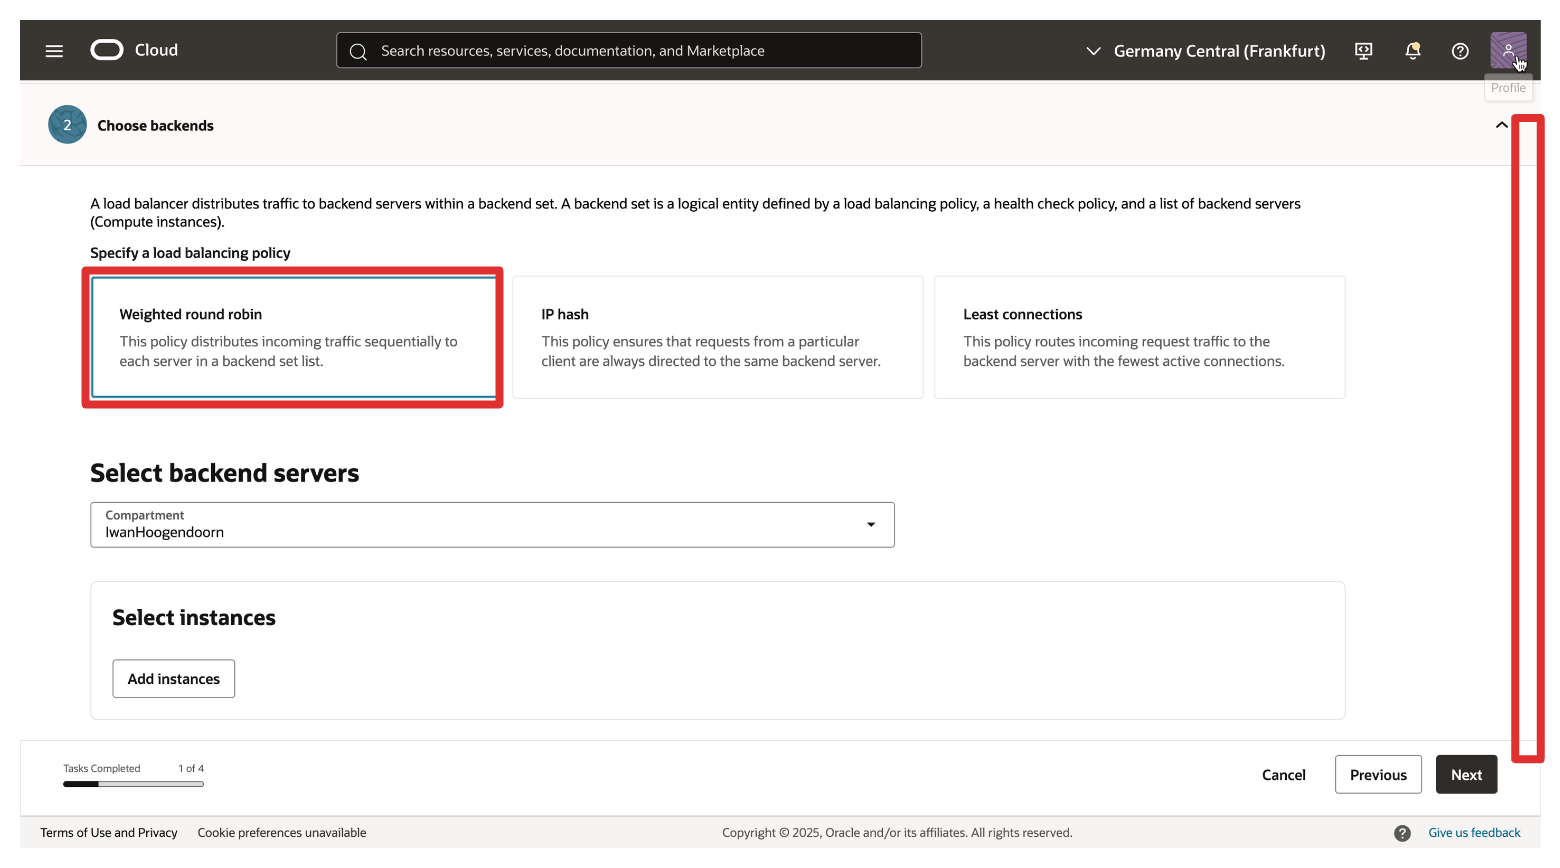Image resolution: width=1560 pixels, height=868 pixels.
Task: Go back with the Previous button
Action: click(1377, 775)
